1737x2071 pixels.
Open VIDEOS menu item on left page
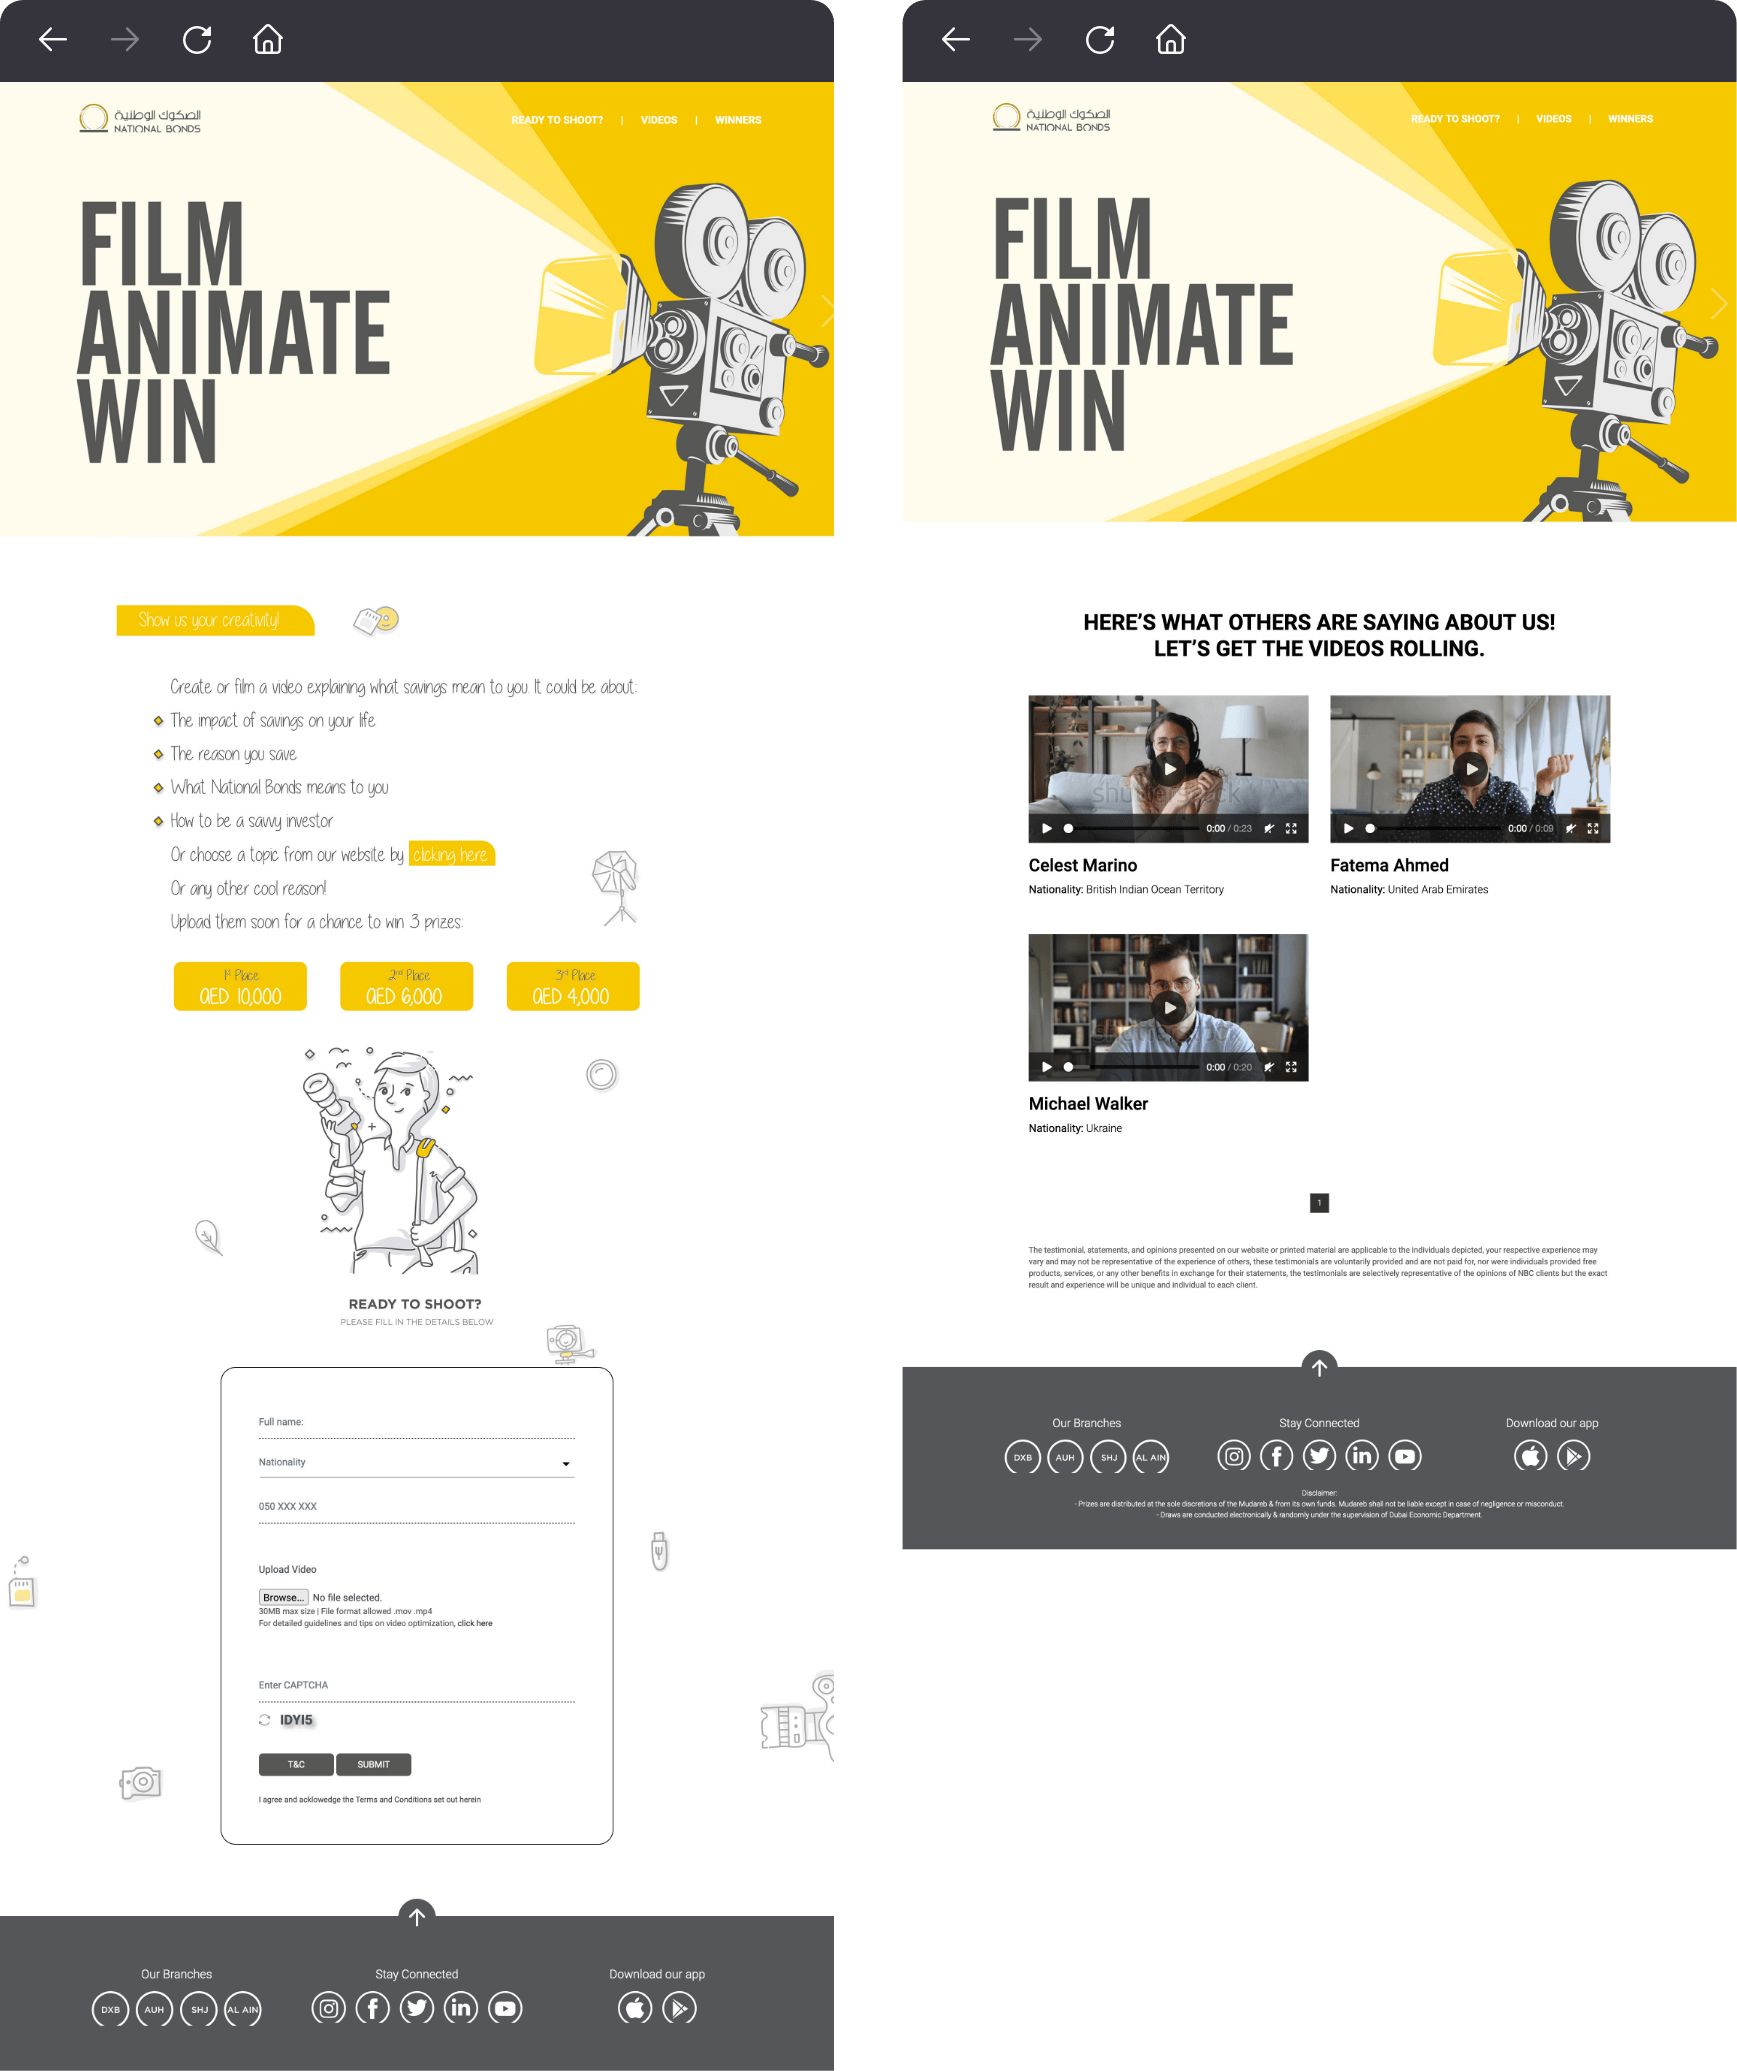659,120
